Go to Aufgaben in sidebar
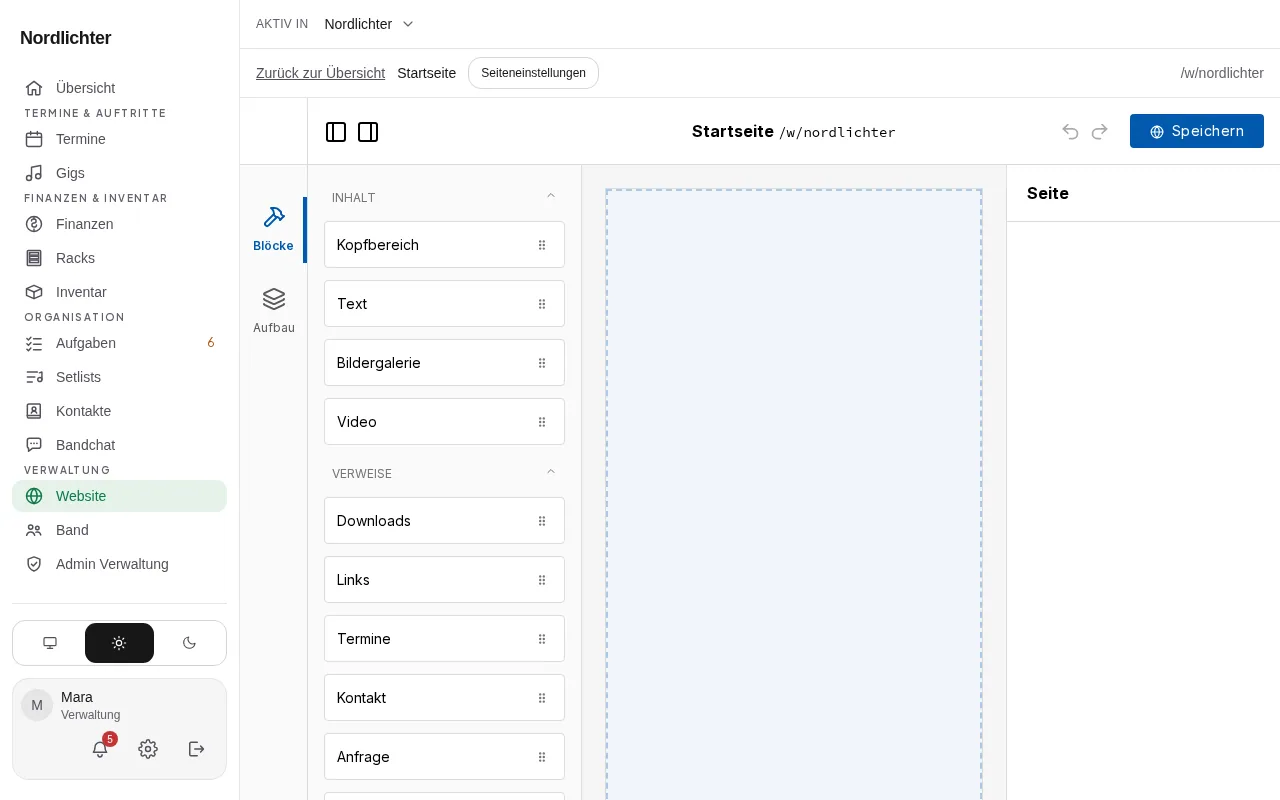1280x800 pixels. (119, 343)
